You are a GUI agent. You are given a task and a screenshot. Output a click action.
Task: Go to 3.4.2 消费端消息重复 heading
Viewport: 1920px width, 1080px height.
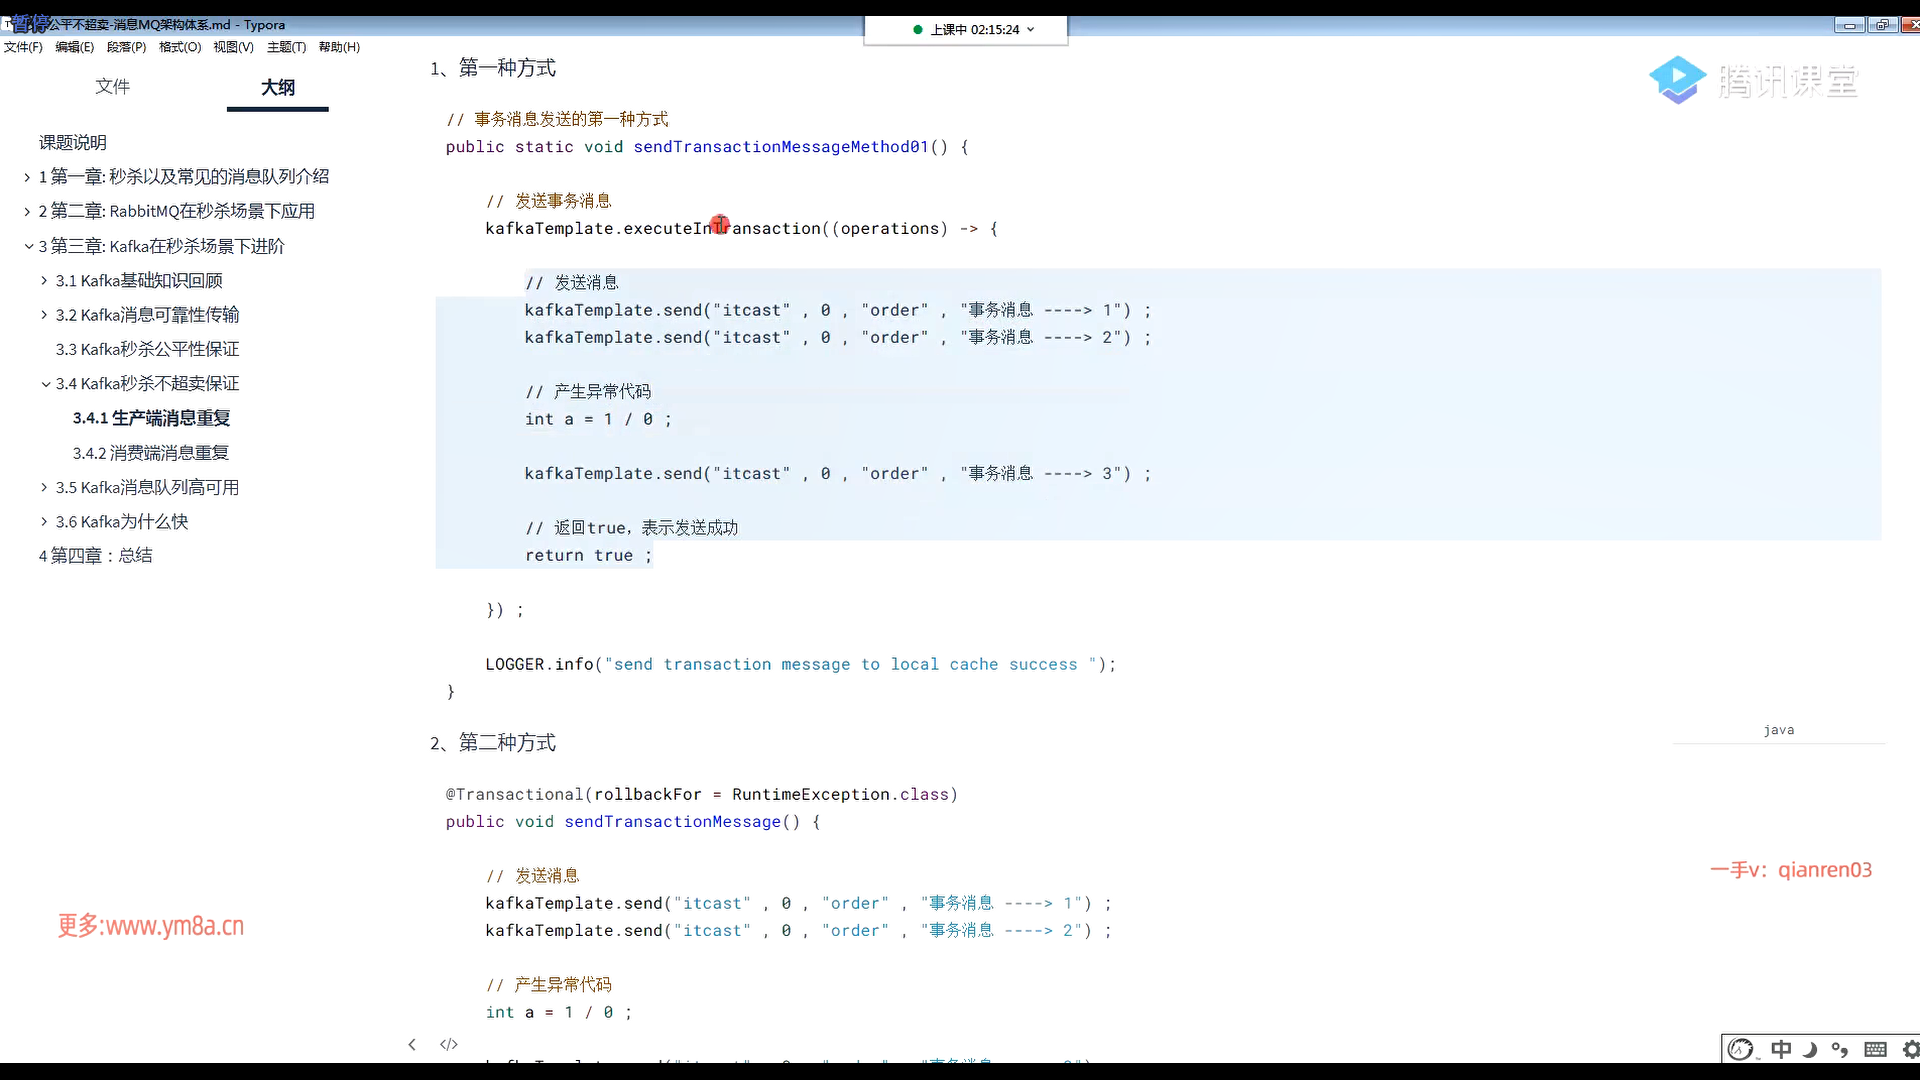point(150,453)
